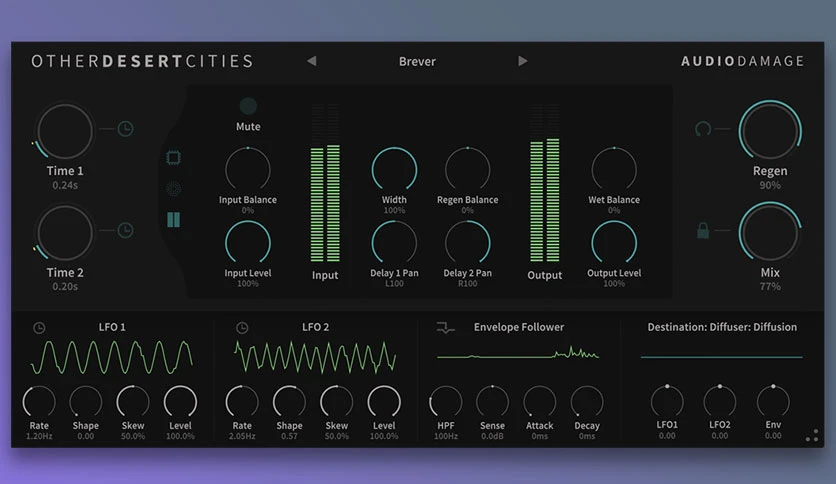Screen dimensions: 836x484
Task: Select the chip-shaped page icon
Action: coord(173,157)
